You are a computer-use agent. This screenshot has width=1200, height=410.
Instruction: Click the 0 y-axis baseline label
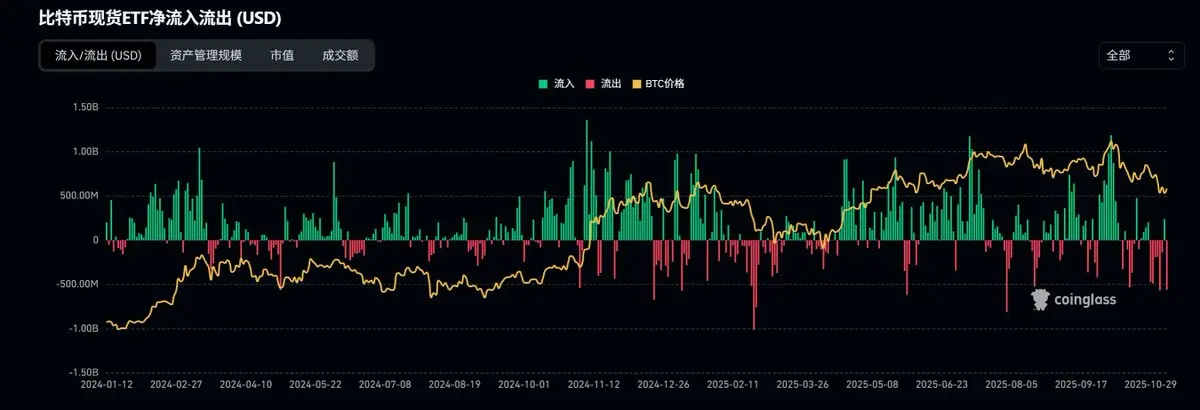tap(95, 240)
